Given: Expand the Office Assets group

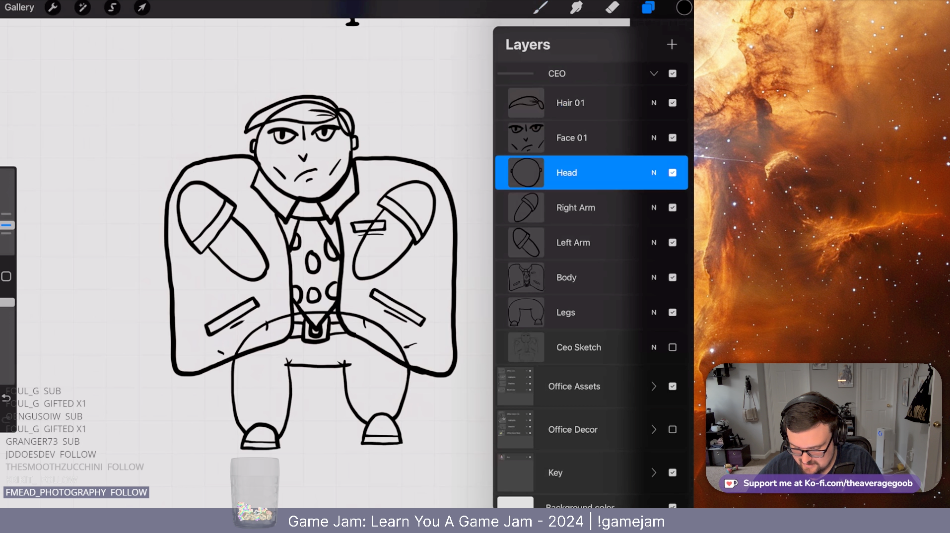Looking at the screenshot, I should coord(654,386).
